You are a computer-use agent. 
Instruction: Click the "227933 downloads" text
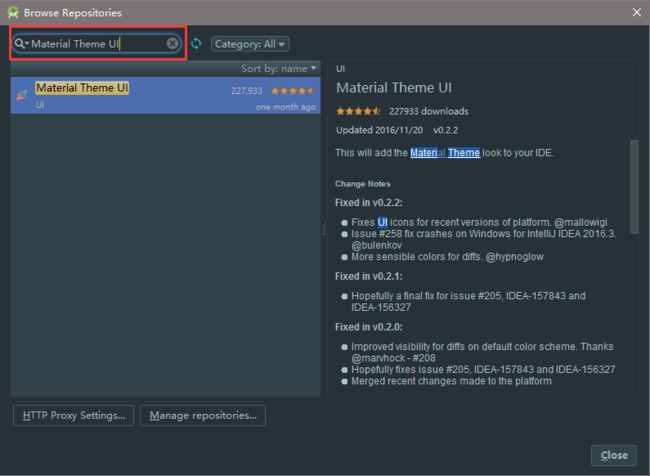click(x=429, y=111)
